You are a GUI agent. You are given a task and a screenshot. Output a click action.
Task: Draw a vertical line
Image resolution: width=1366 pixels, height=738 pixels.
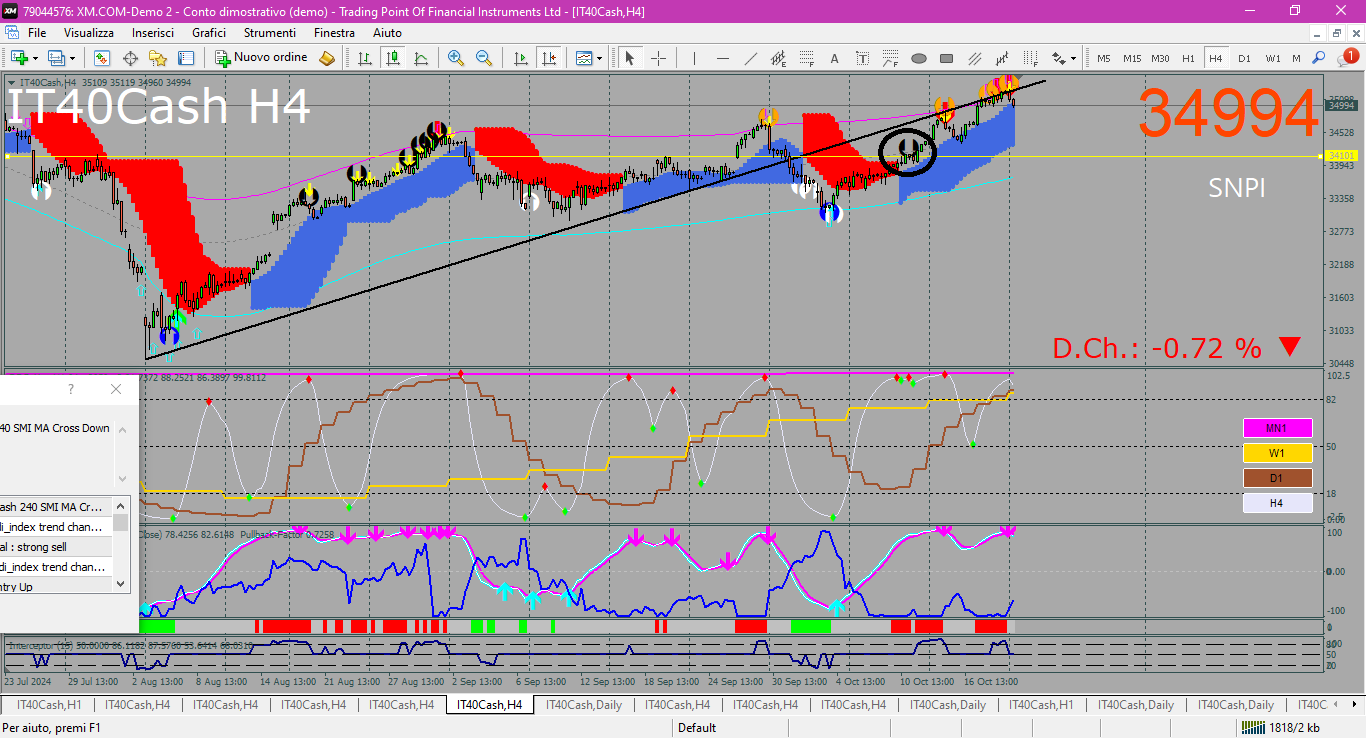[x=693, y=58]
